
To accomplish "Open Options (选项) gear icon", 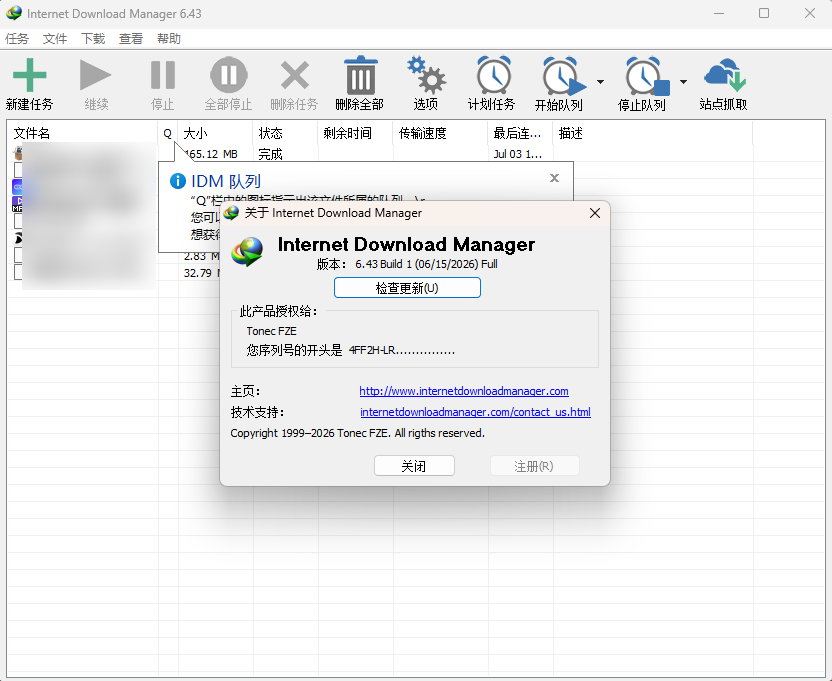I will (427, 75).
